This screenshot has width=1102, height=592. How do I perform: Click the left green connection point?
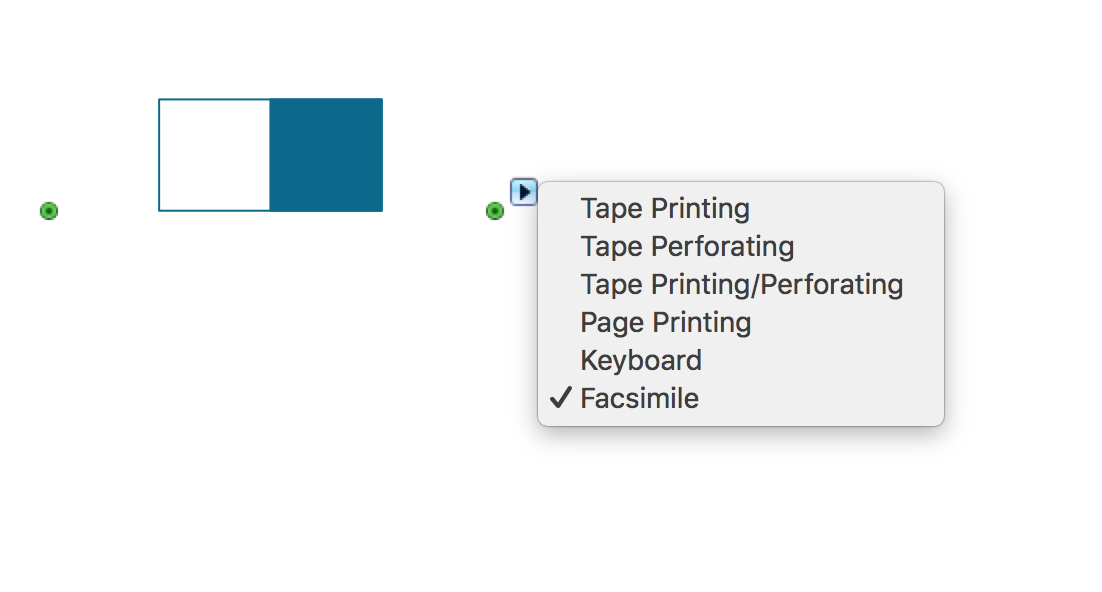coord(49,211)
